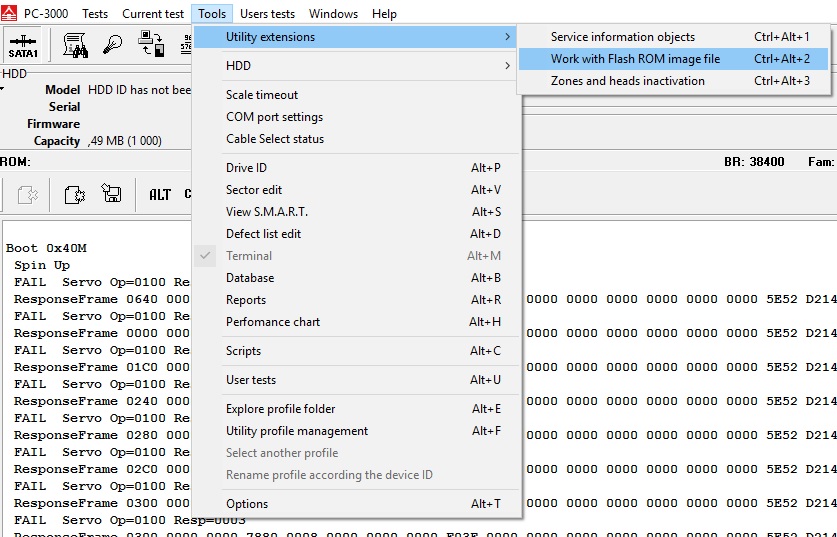
Task: Open the PC-3000 menu
Action: click(x=46, y=14)
